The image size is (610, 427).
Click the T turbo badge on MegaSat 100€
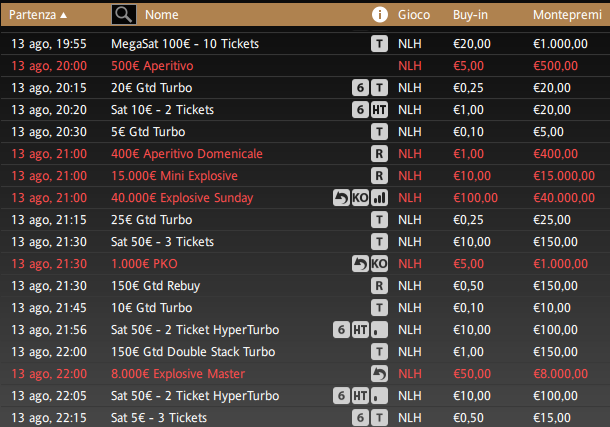[379, 44]
